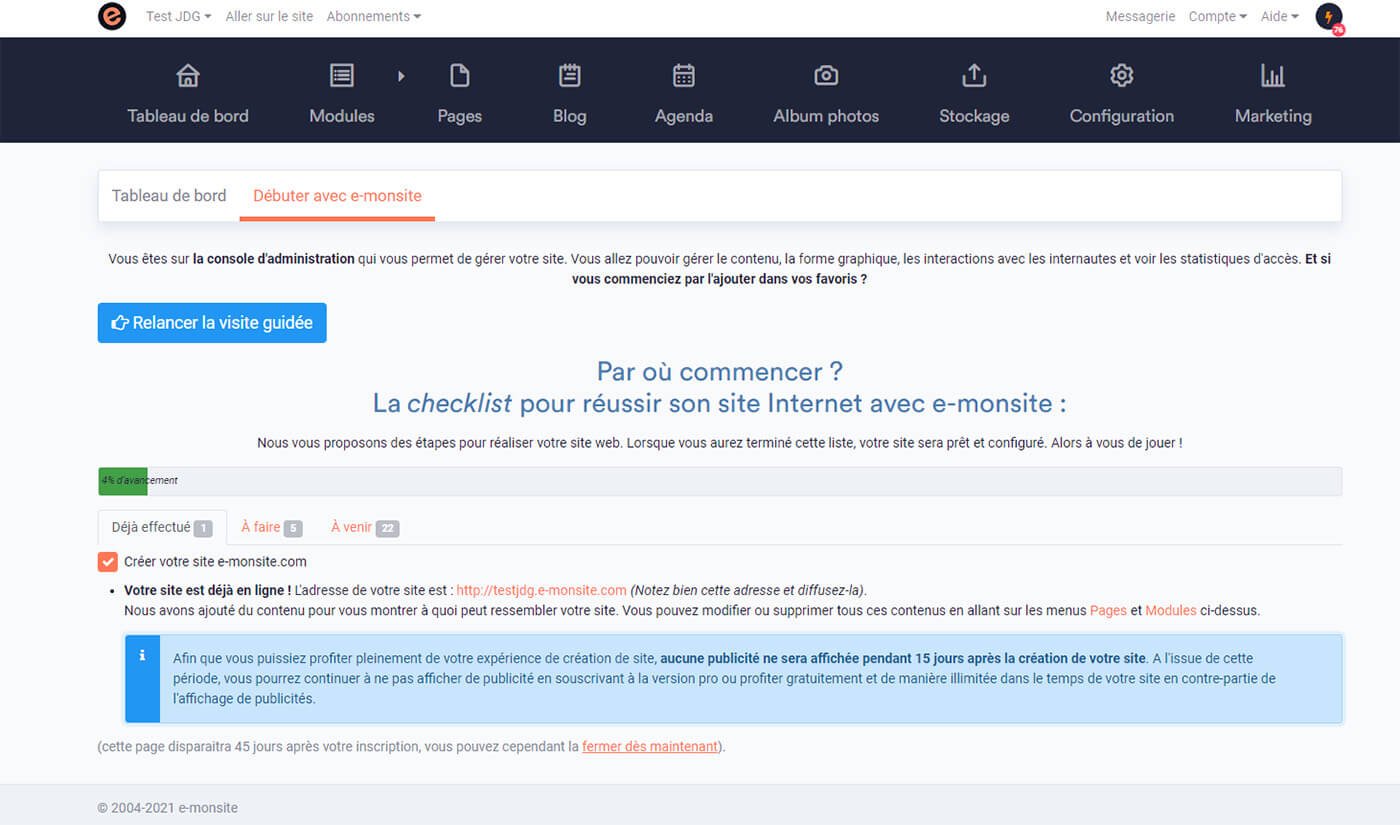Image resolution: width=1400 pixels, height=825 pixels.
Task: Open the Compte dropdown menu
Action: 1218,16
